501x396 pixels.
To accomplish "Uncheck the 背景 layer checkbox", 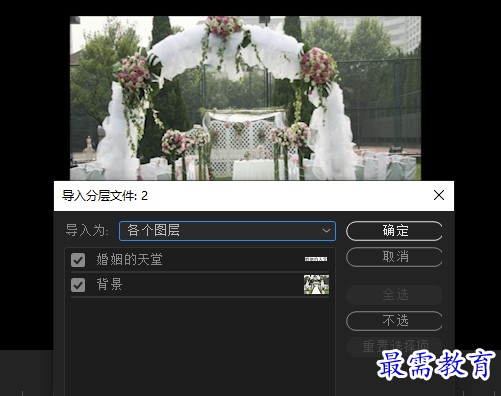I will click(x=78, y=285).
